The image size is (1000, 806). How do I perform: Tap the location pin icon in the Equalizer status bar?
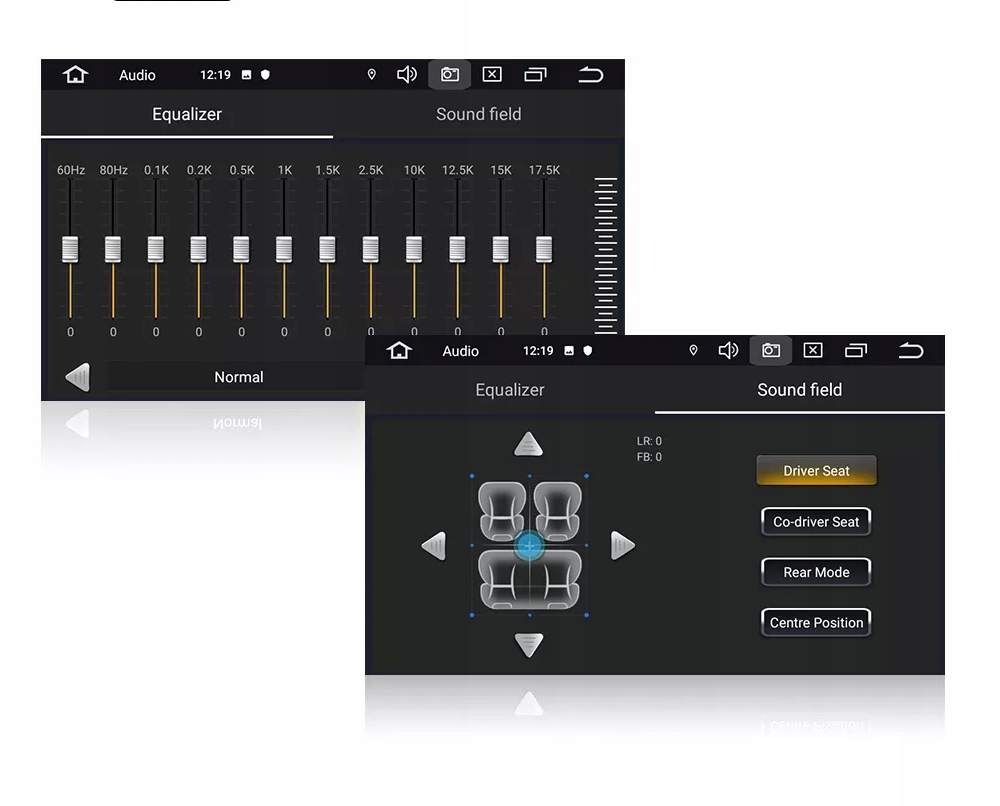click(x=372, y=75)
